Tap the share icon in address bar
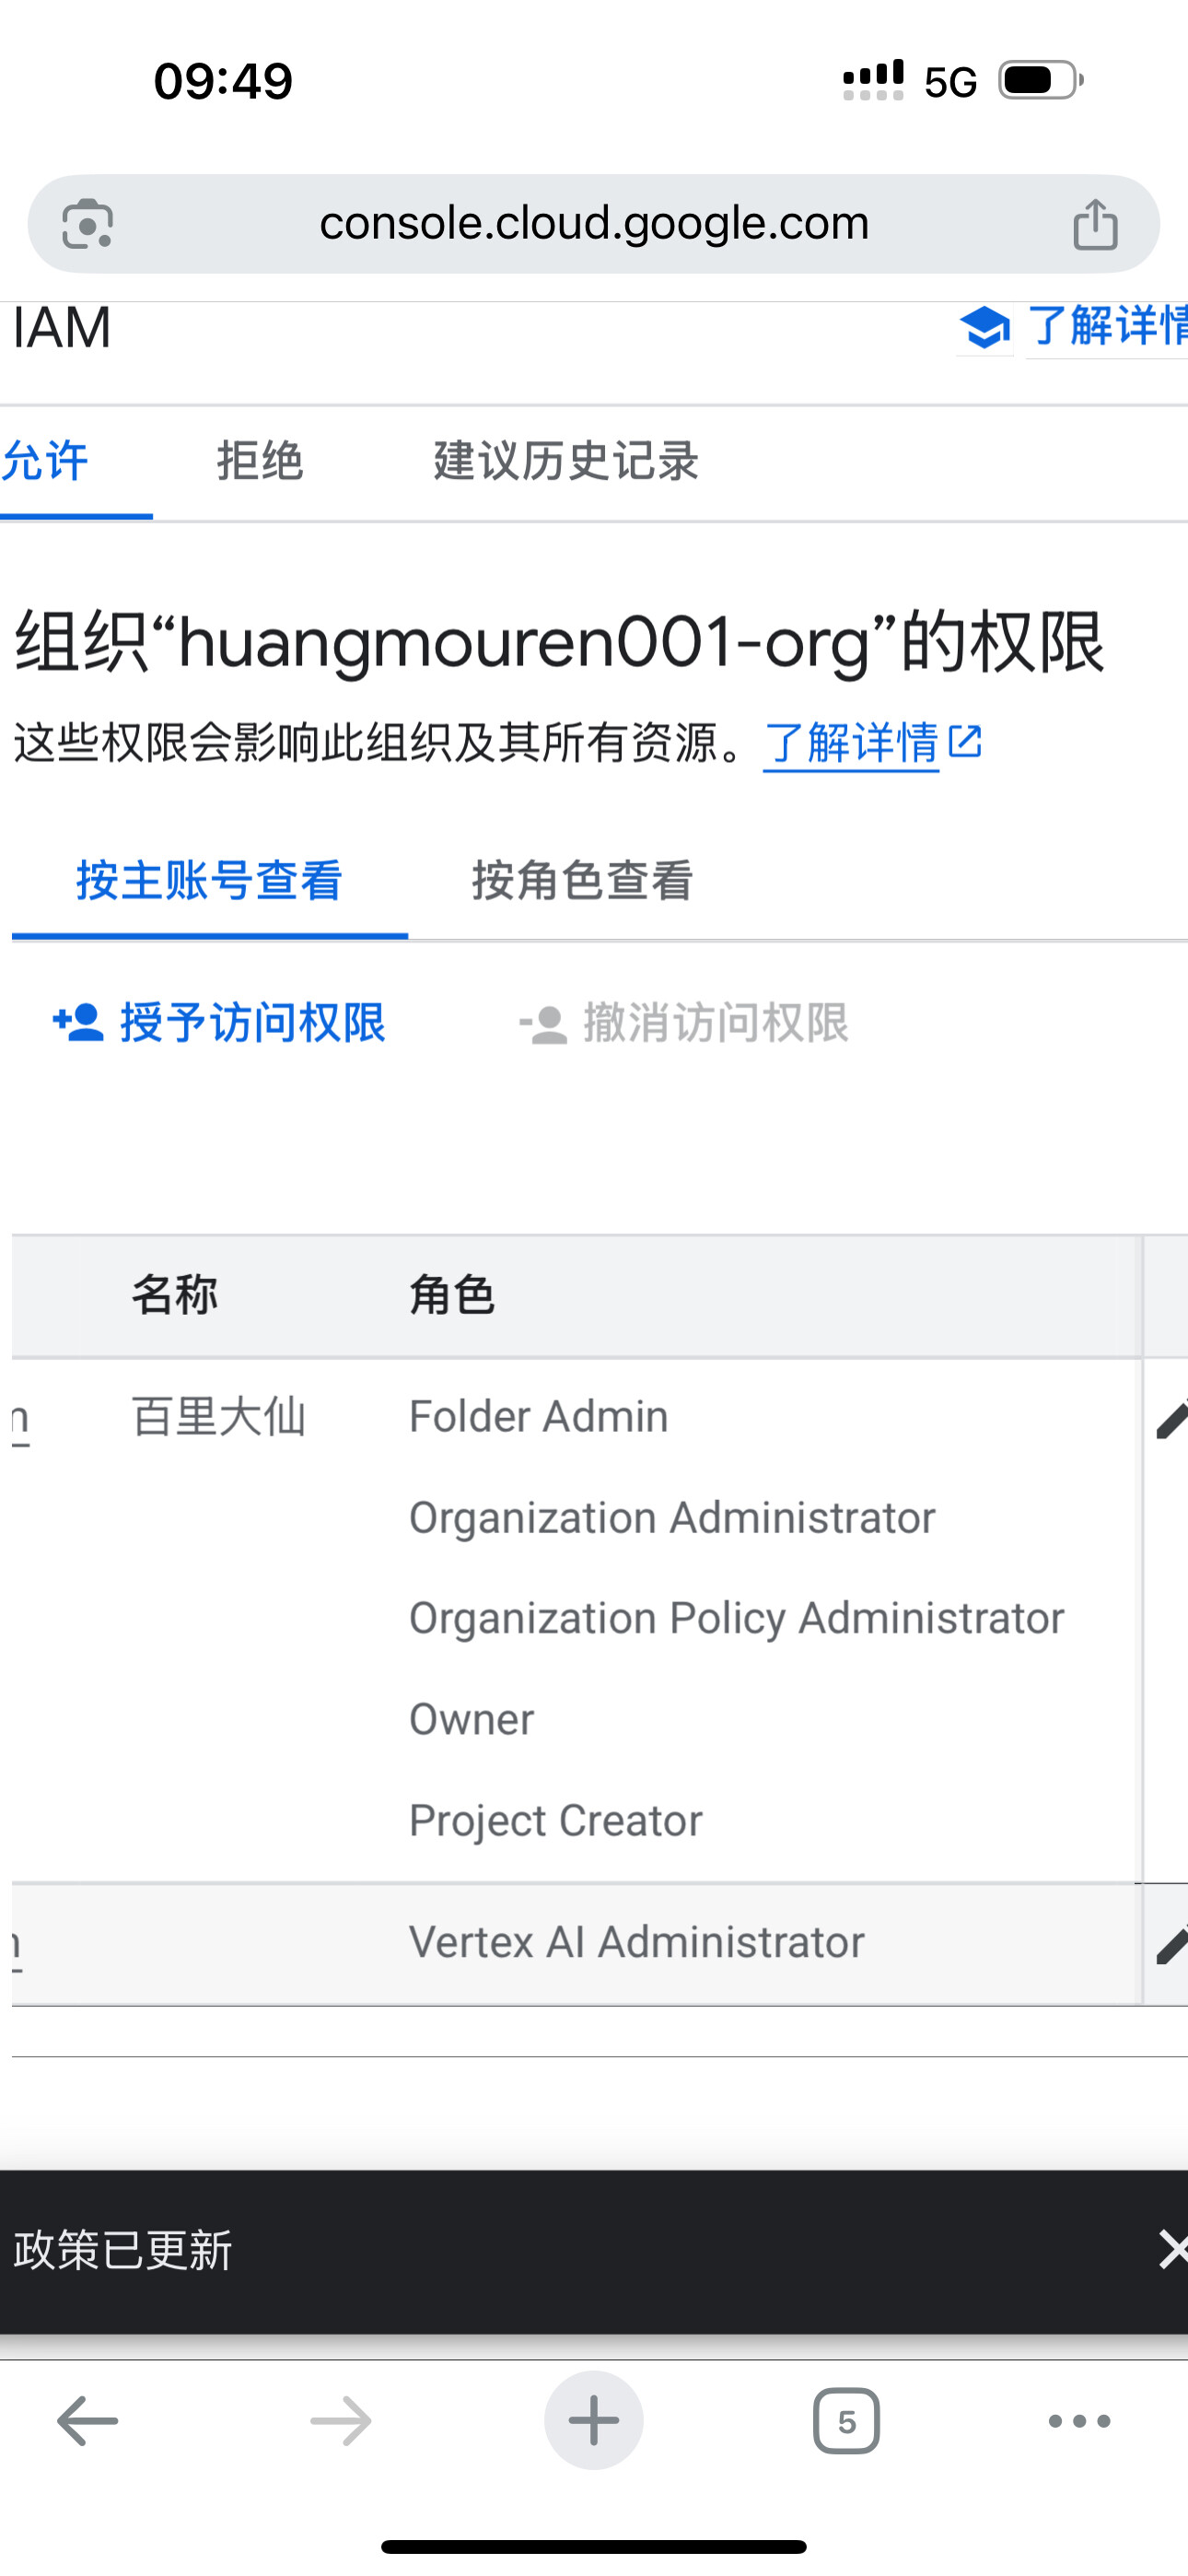 (1095, 224)
